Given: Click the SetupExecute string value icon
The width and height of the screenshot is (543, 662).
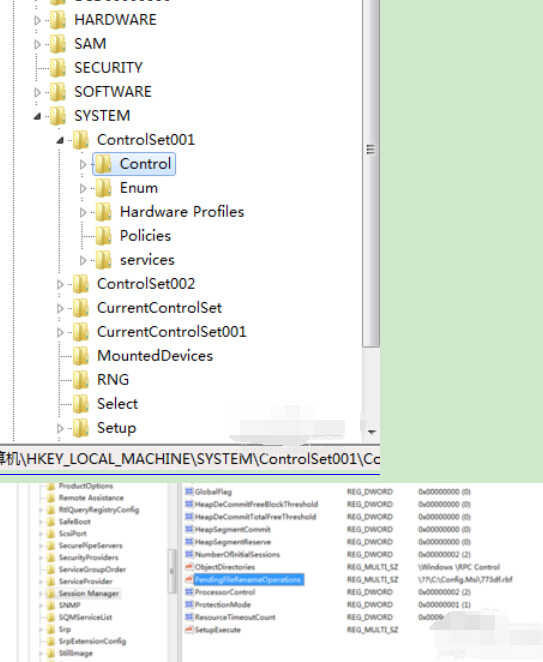Looking at the screenshot, I should tap(189, 629).
